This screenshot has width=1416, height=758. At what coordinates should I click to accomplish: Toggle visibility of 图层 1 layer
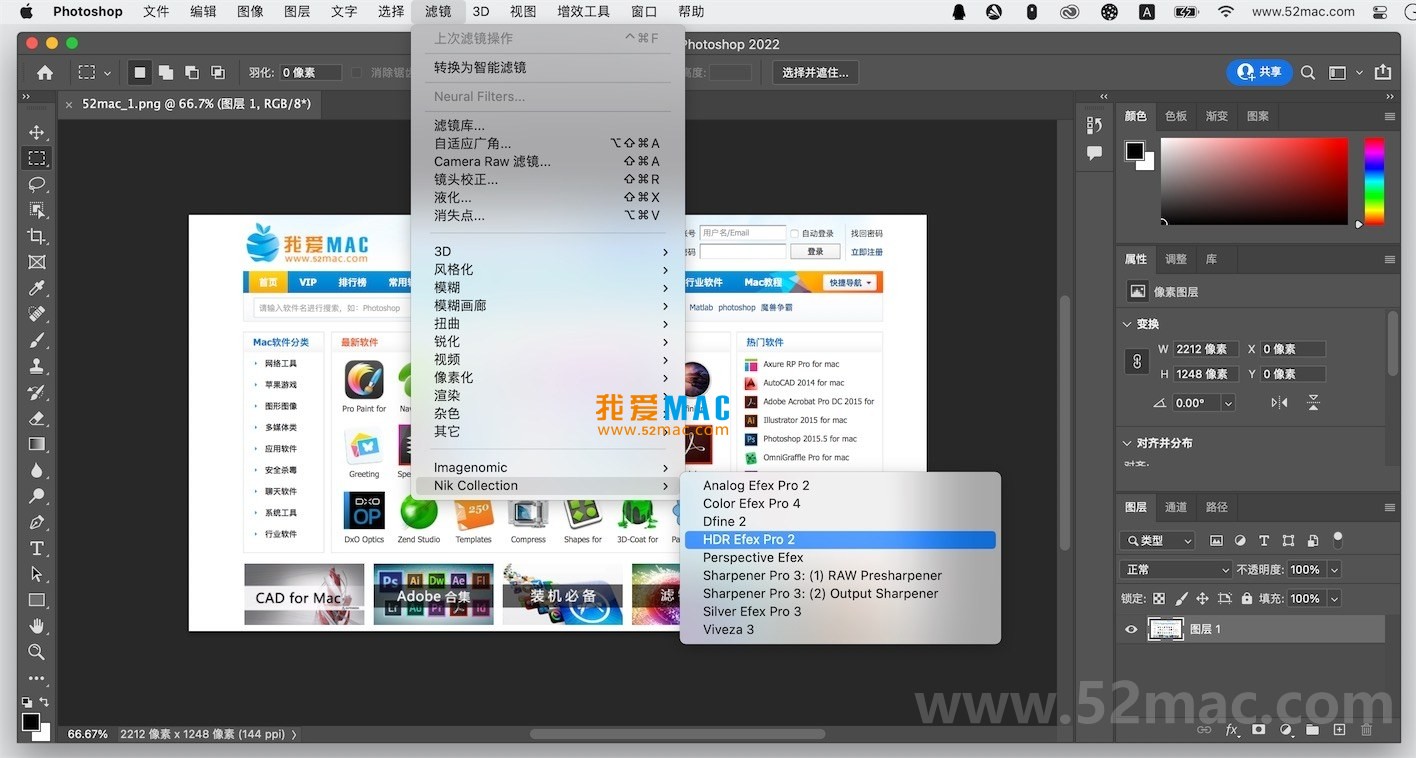coord(1131,629)
